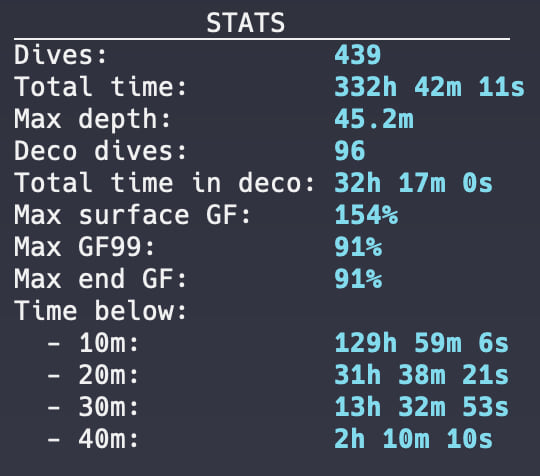Click the max depth value 45.2m
Image resolution: width=540 pixels, height=476 pixels.
pyautogui.click(x=374, y=119)
